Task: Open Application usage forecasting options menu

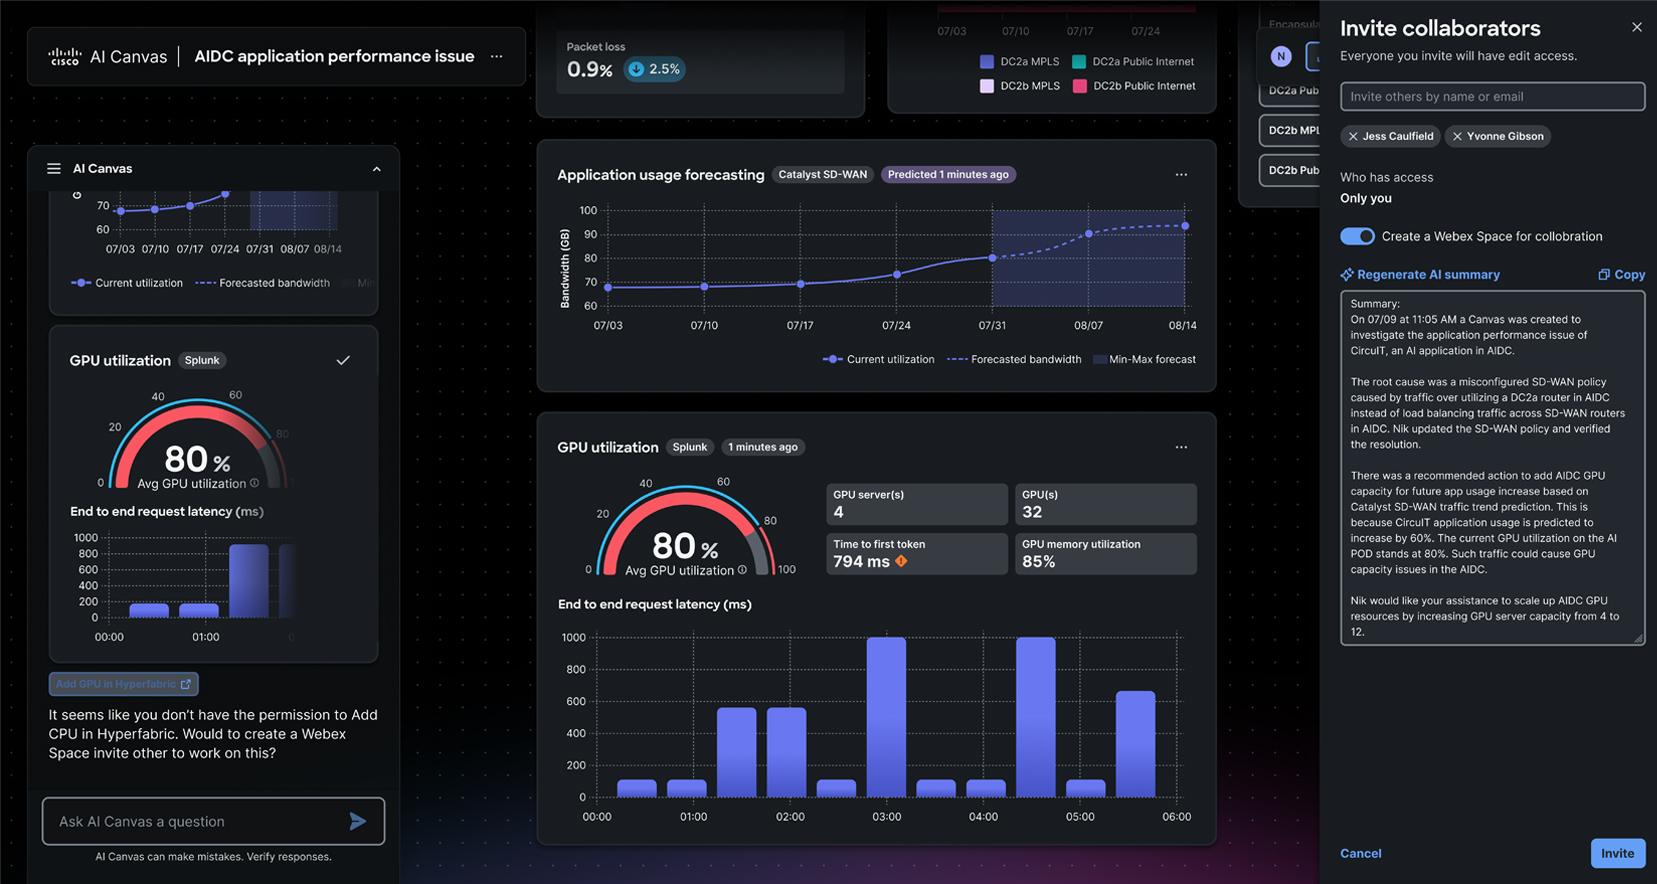Action: (x=1181, y=175)
